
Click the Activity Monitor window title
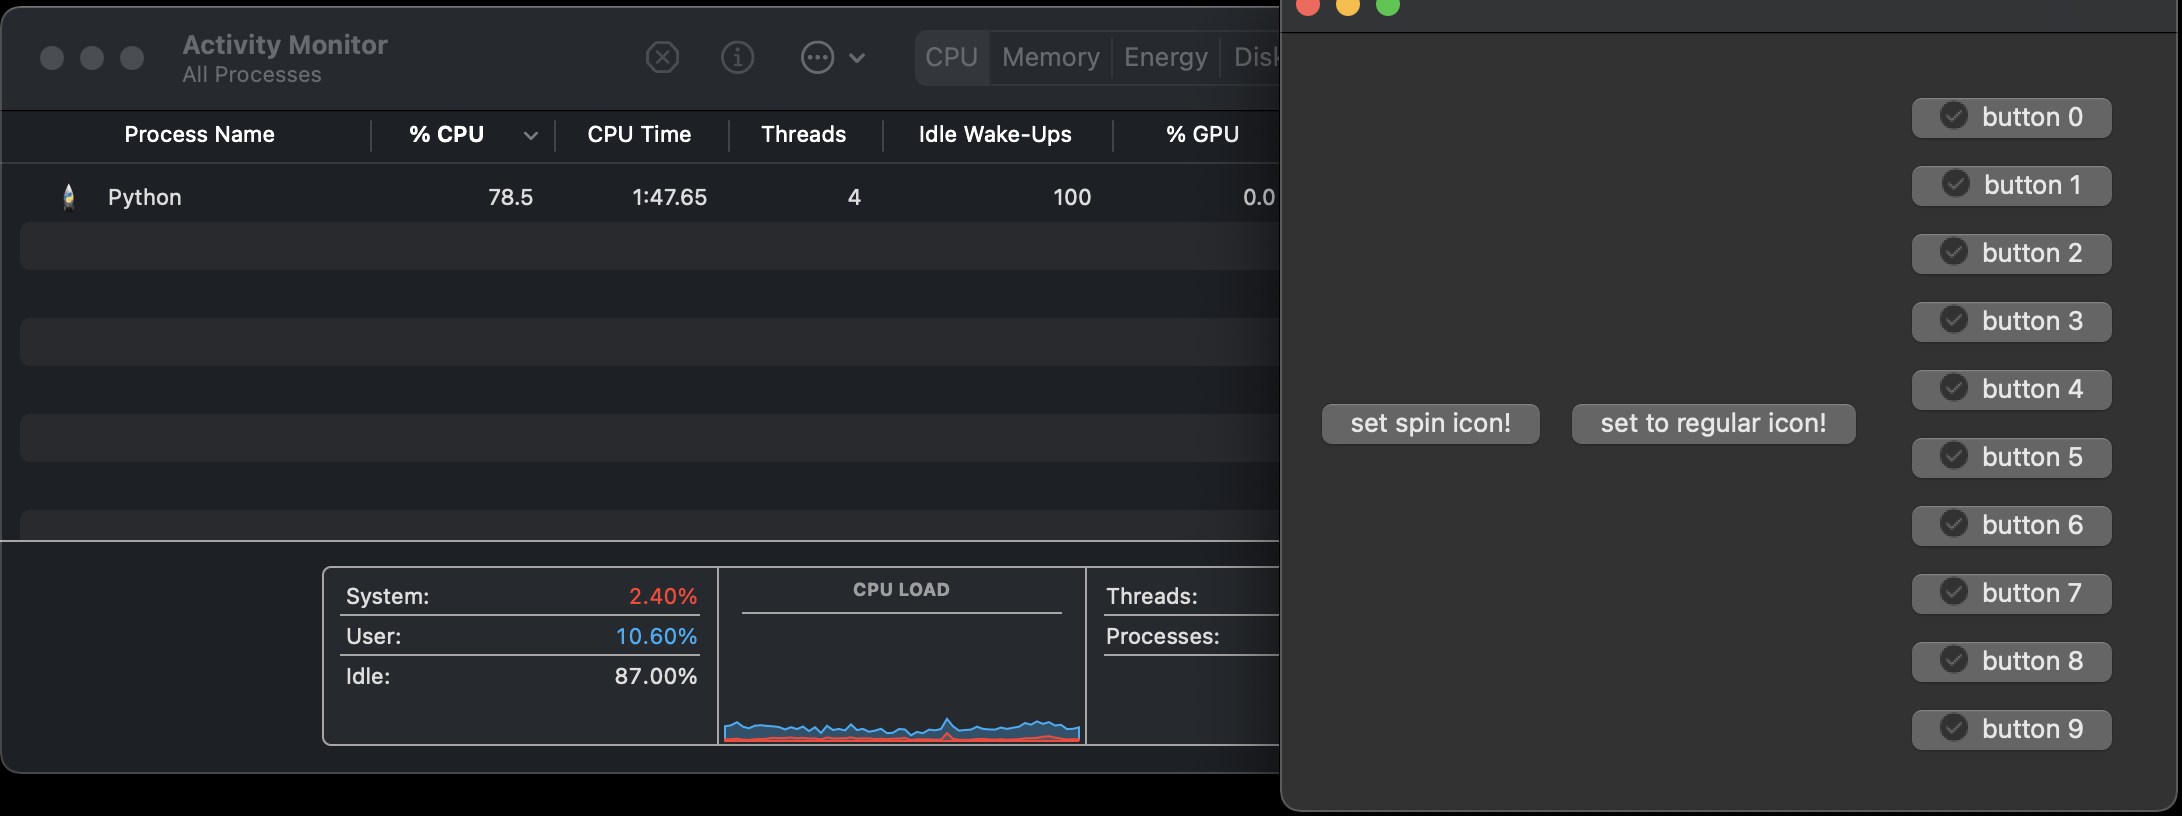(x=285, y=45)
